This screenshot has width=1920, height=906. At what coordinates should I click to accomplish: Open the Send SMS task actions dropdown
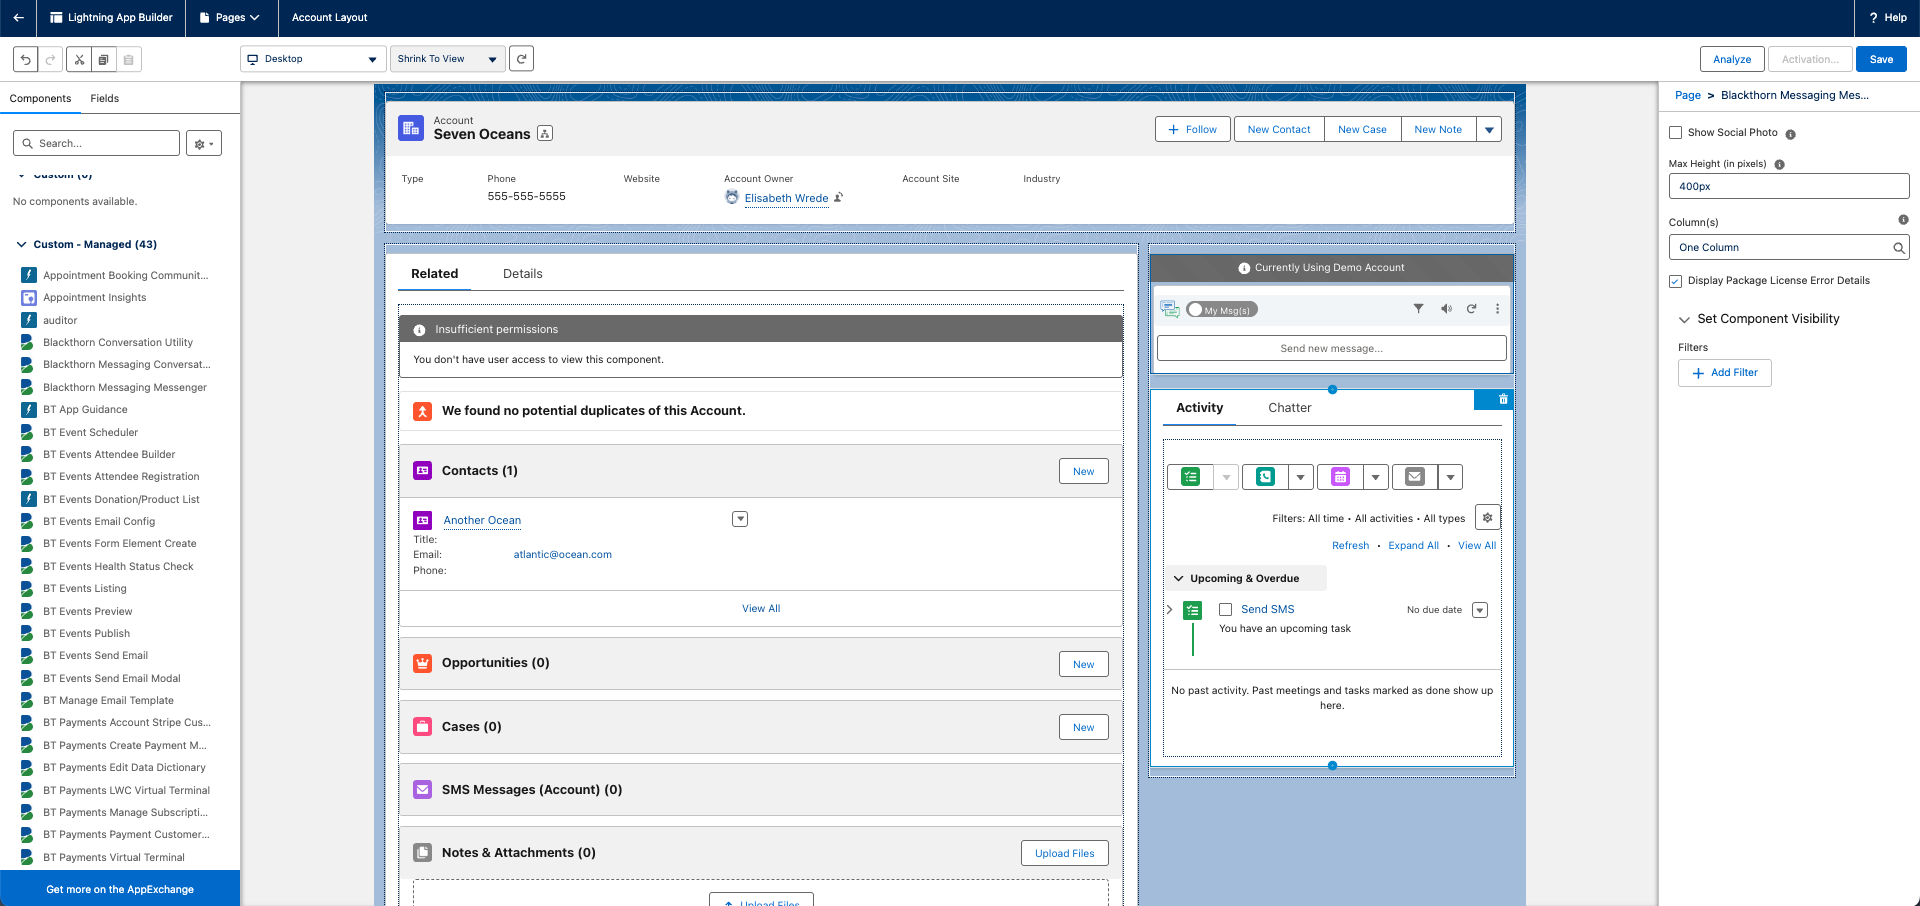pos(1480,610)
